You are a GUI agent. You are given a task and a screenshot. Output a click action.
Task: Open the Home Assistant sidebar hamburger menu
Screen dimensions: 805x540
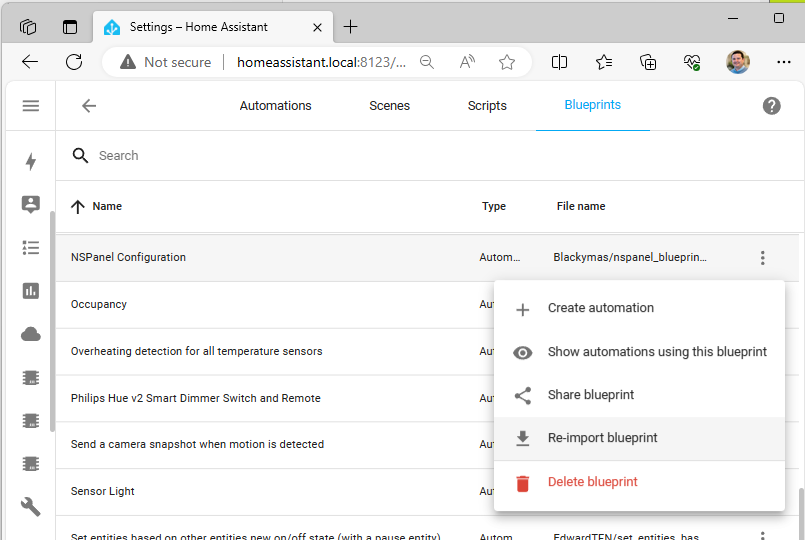(x=30, y=106)
